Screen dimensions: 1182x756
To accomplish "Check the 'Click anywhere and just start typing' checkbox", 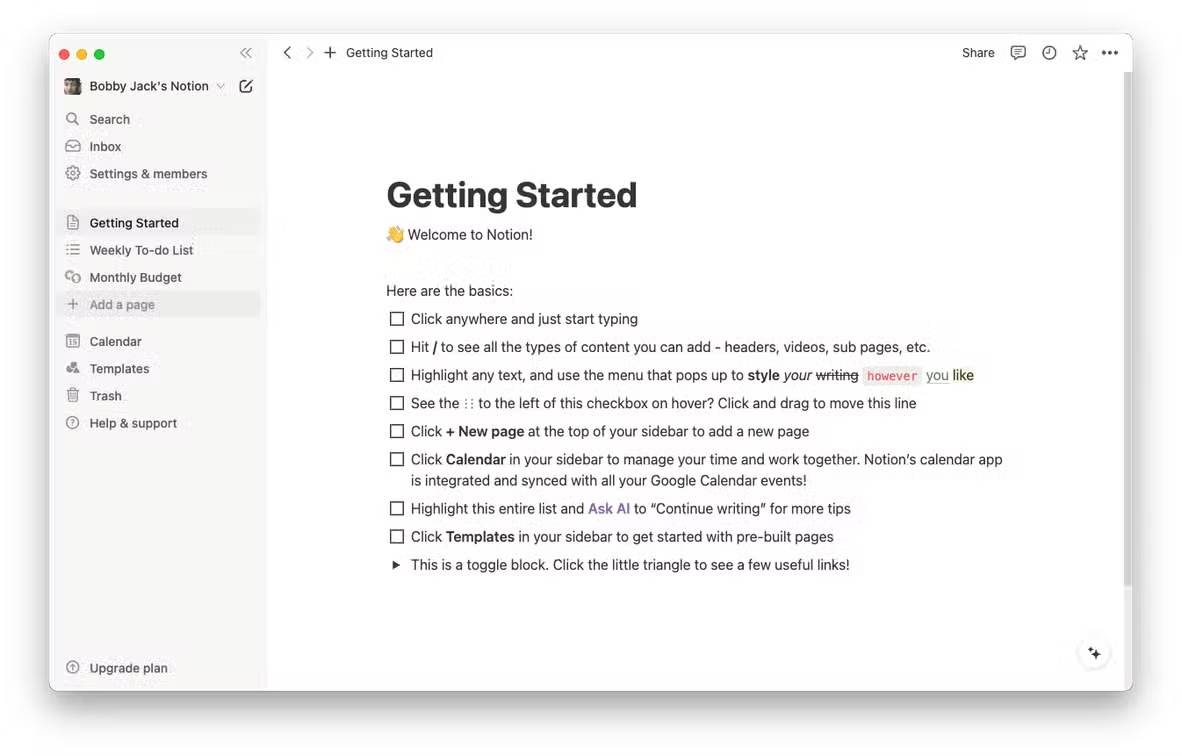I will click(397, 319).
